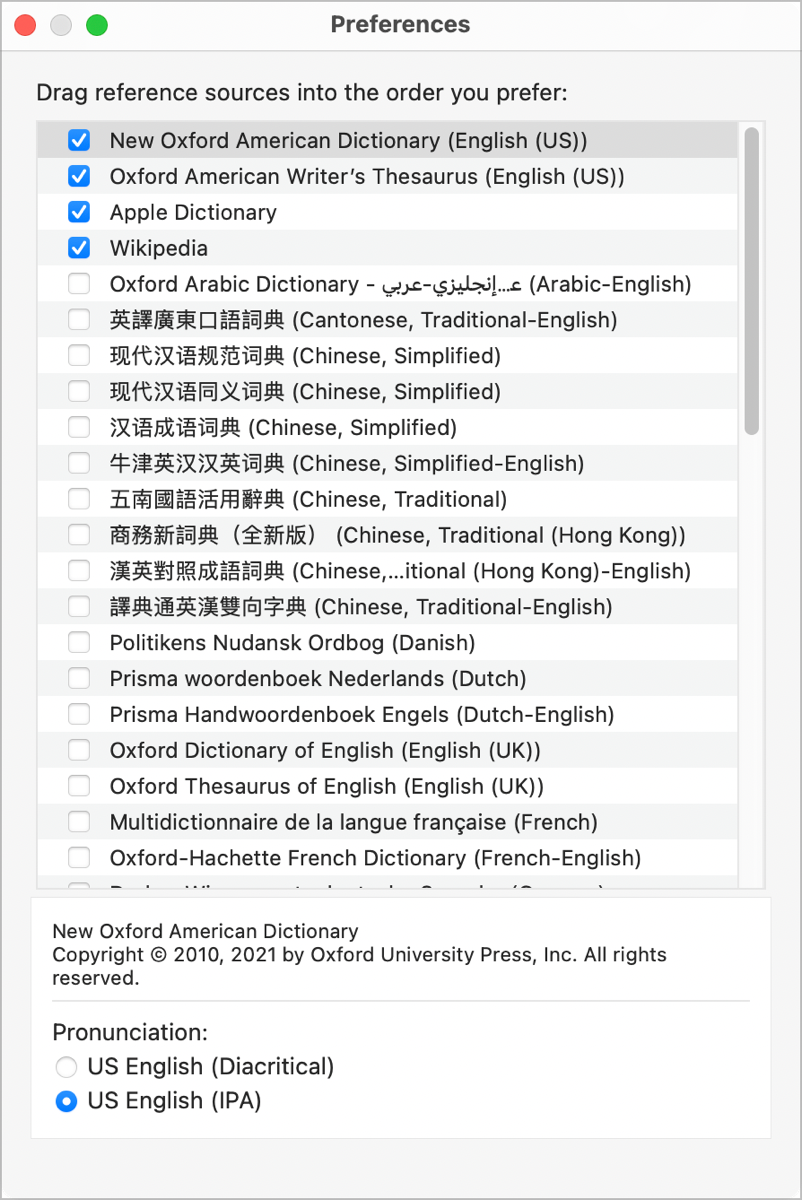The width and height of the screenshot is (802, 1200).
Task: Uncheck New Oxford American Dictionary checkbox
Action: click(x=79, y=141)
